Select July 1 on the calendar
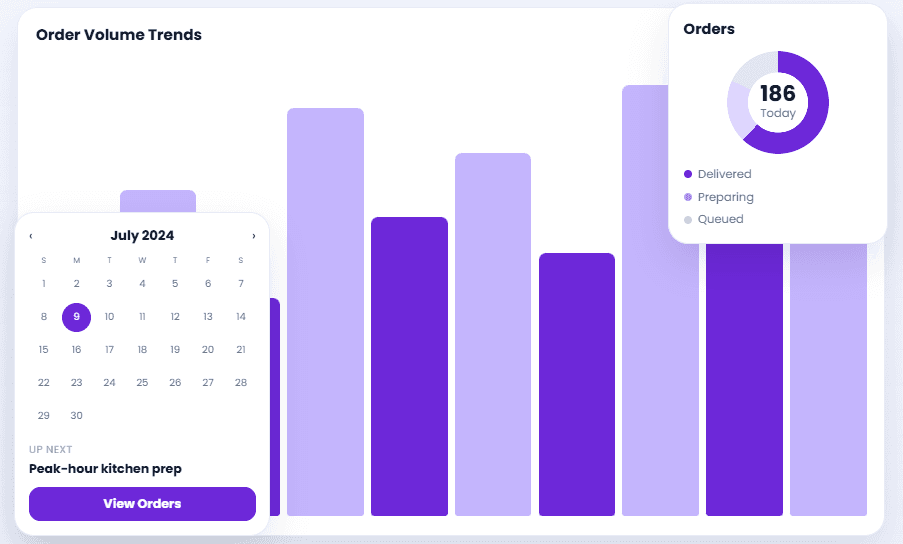Screen dimensions: 903x544 tap(44, 283)
